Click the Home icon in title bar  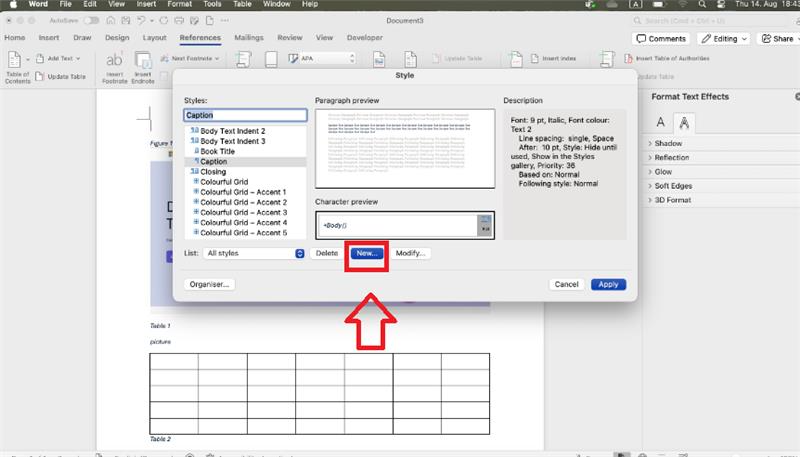[x=111, y=20]
